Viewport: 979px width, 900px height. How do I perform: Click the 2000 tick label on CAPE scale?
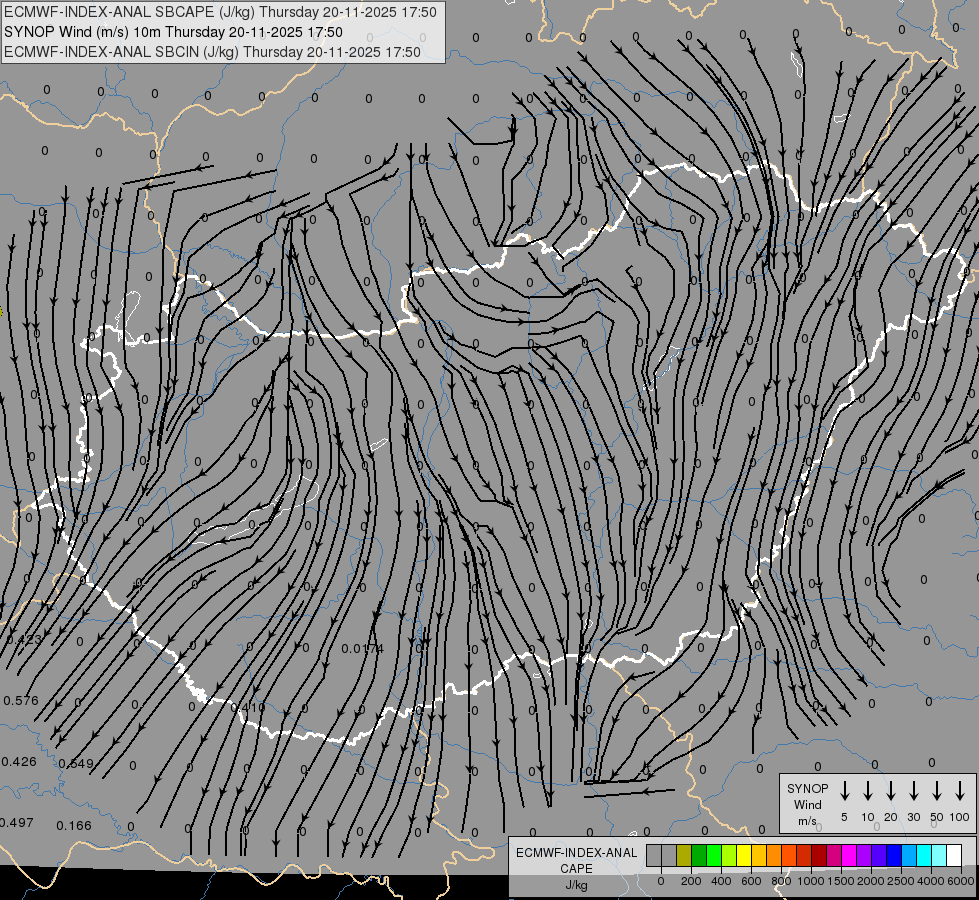[871, 881]
